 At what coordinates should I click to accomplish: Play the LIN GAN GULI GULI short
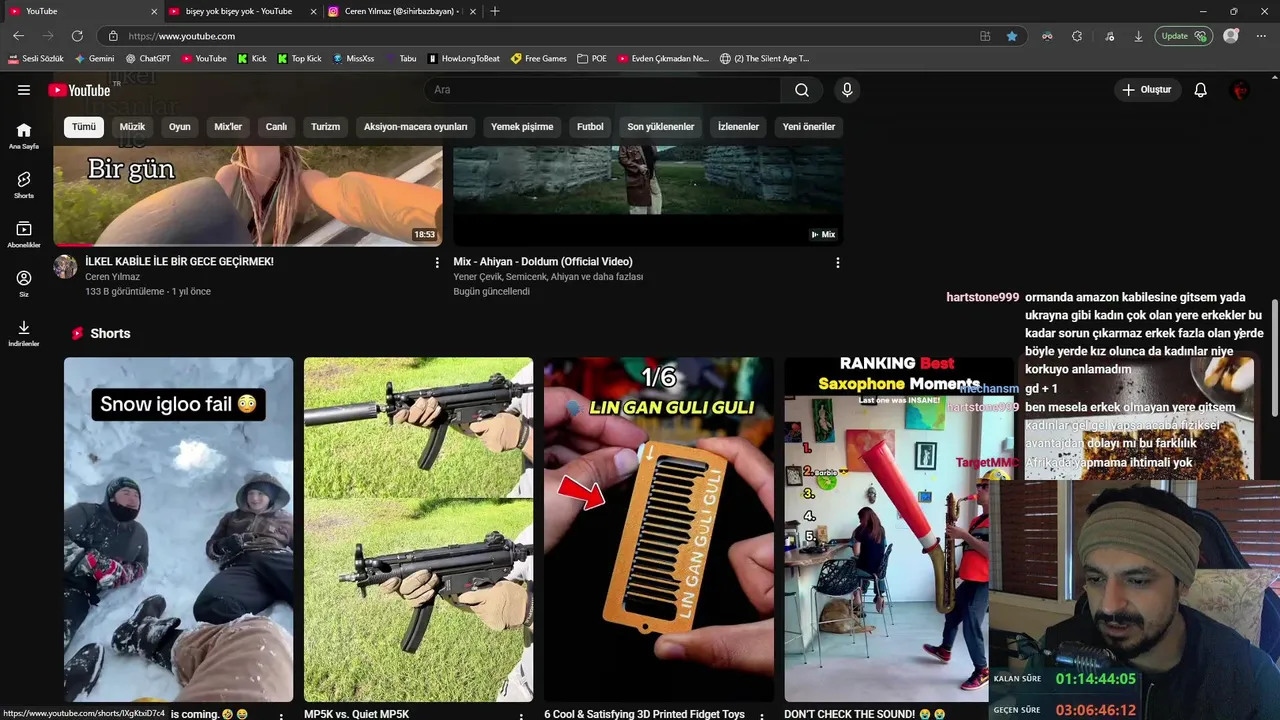coord(659,530)
